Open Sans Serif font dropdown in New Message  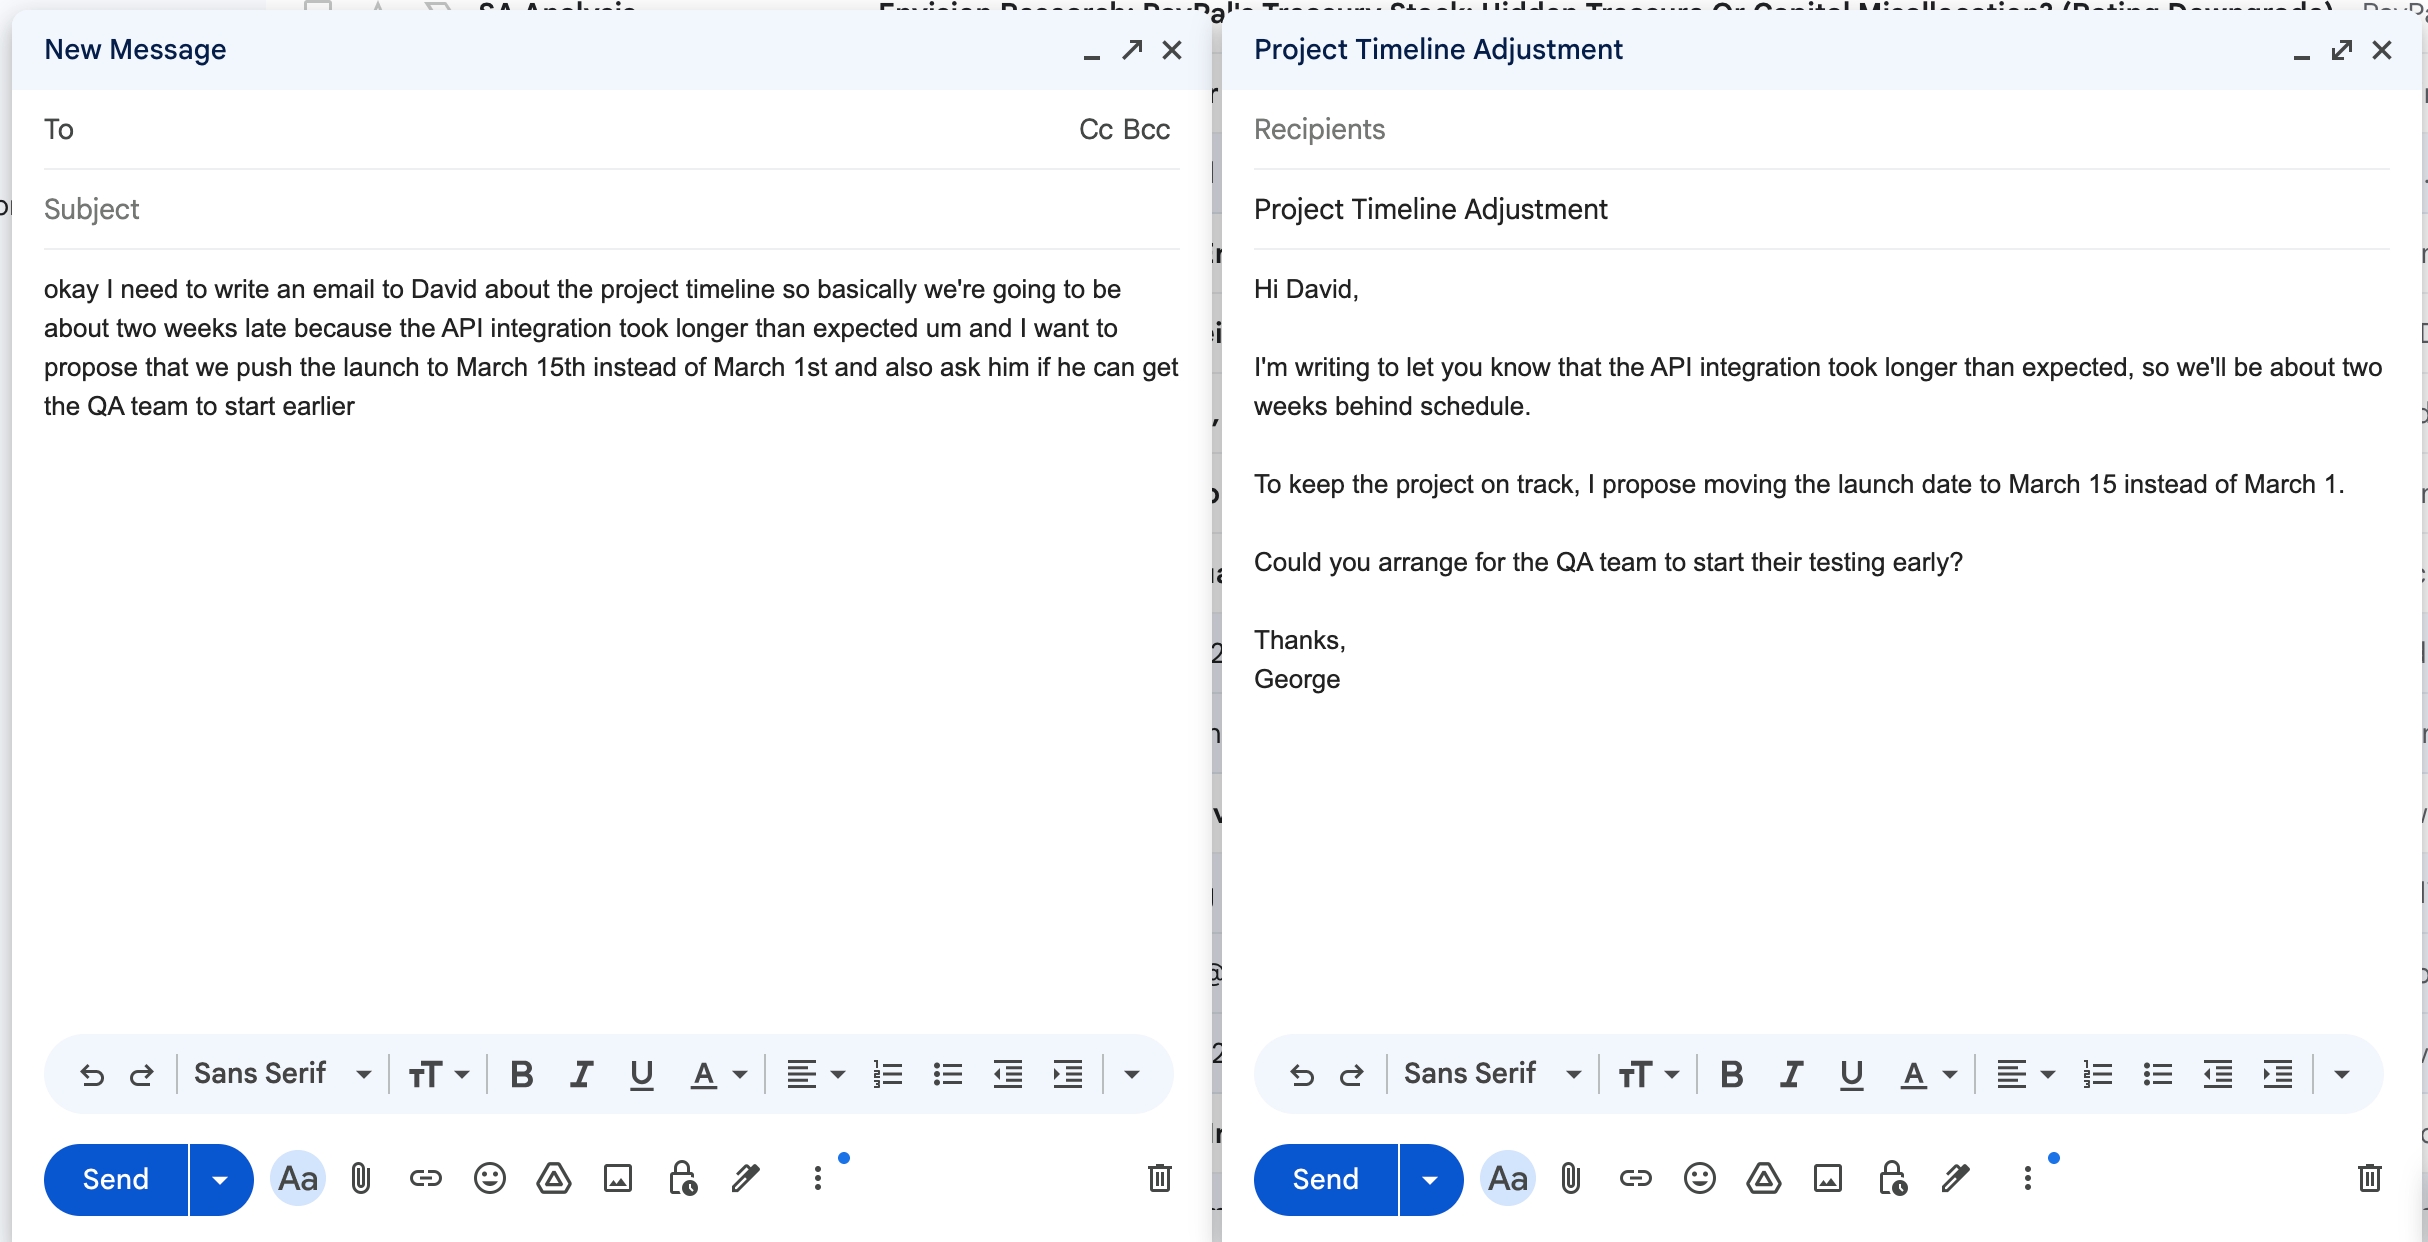pos(282,1075)
